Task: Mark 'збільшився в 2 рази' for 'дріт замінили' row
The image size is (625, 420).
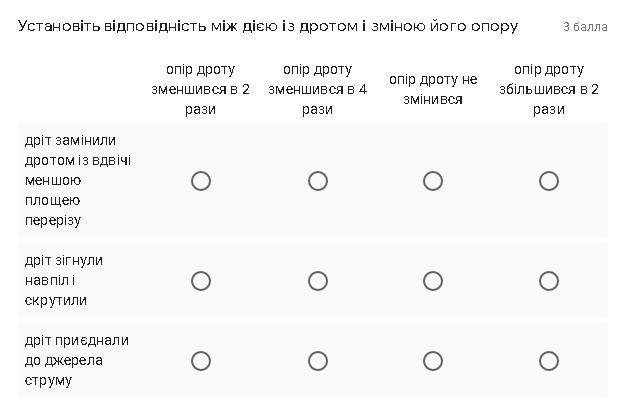Action: pyautogui.click(x=549, y=181)
